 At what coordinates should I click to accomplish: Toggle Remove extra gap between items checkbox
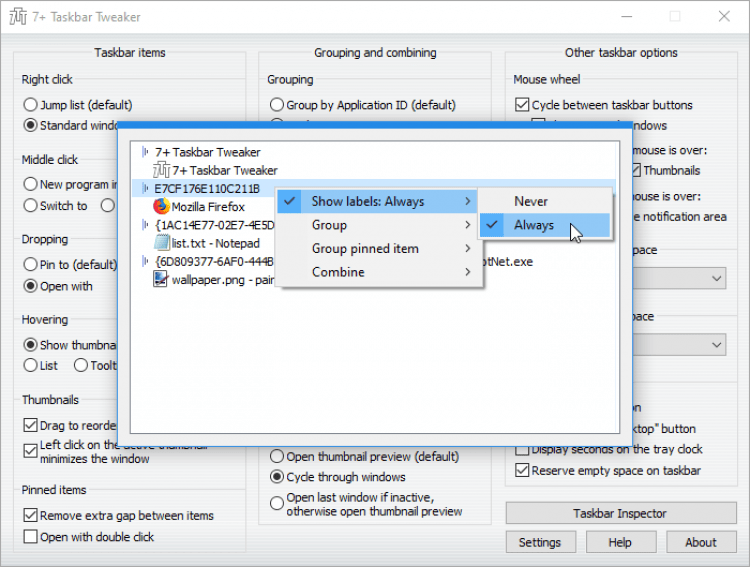coord(30,516)
